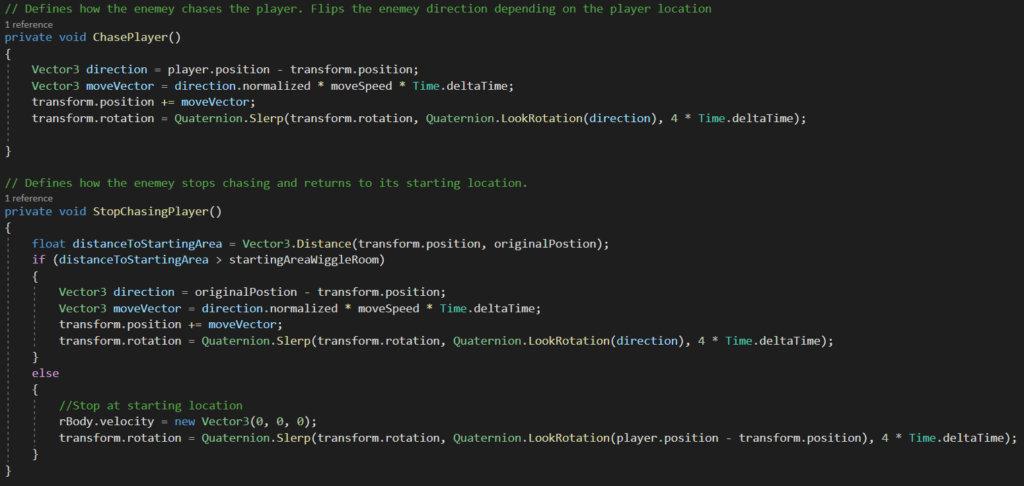Click the 'else' keyword
Screen dimensions: 1024x486
(x=45, y=373)
